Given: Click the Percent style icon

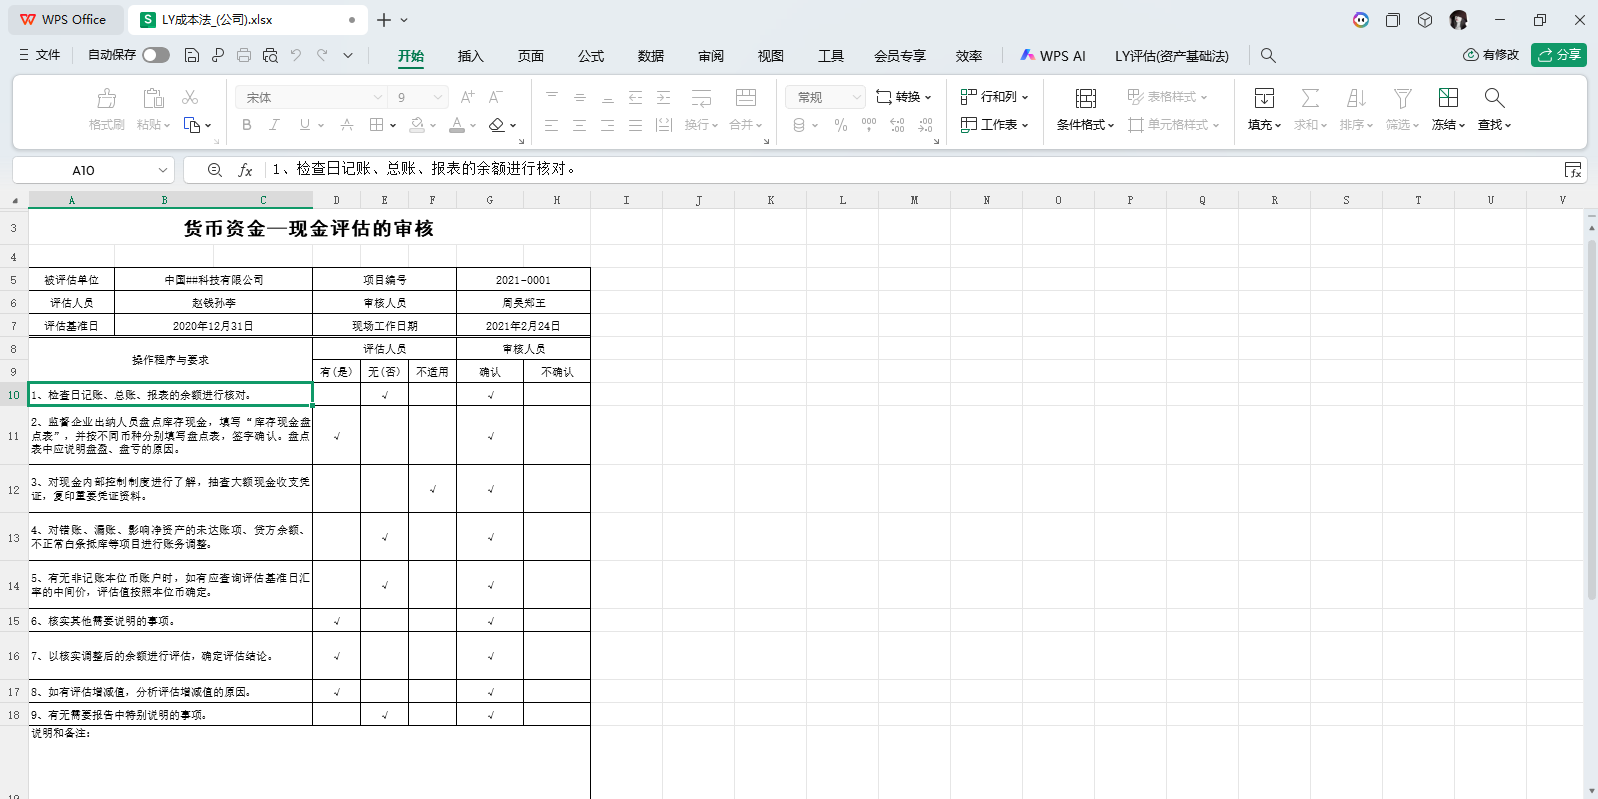Looking at the screenshot, I should pyautogui.click(x=841, y=125).
